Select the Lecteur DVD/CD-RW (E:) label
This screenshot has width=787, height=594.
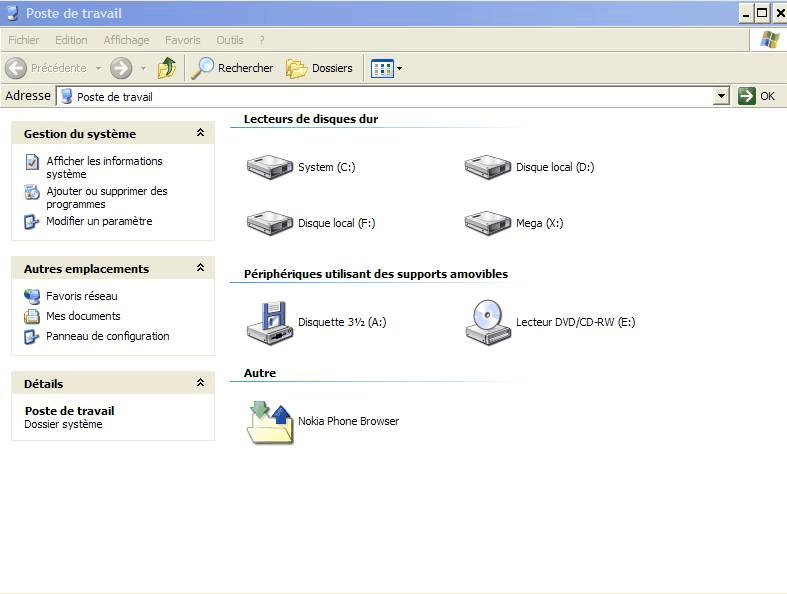coord(576,322)
